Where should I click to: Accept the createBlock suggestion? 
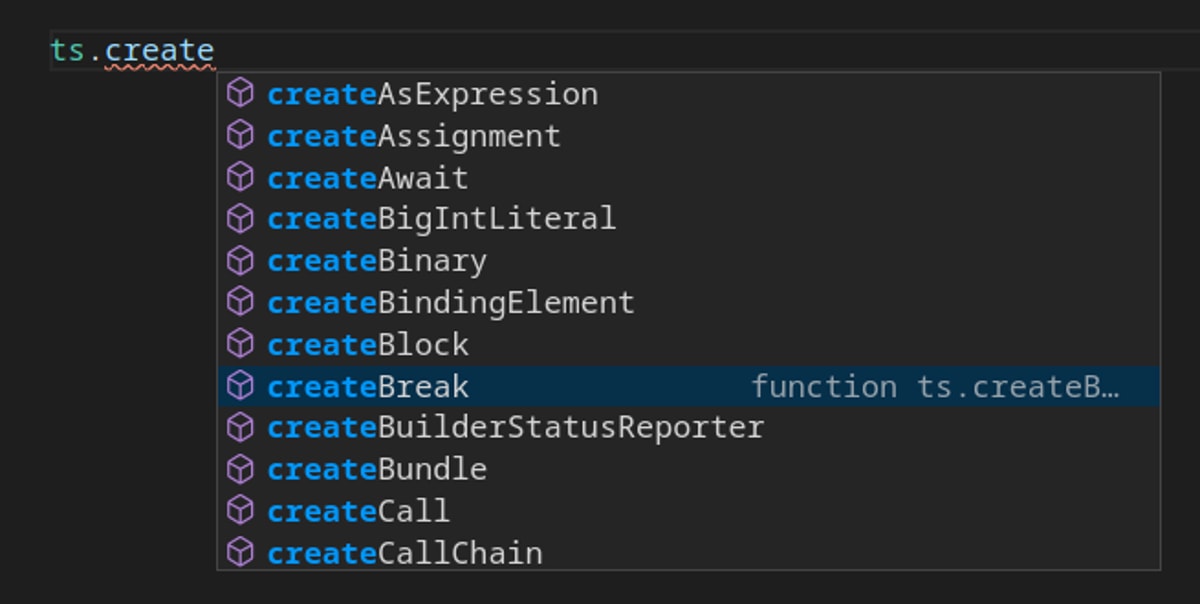[x=368, y=345]
